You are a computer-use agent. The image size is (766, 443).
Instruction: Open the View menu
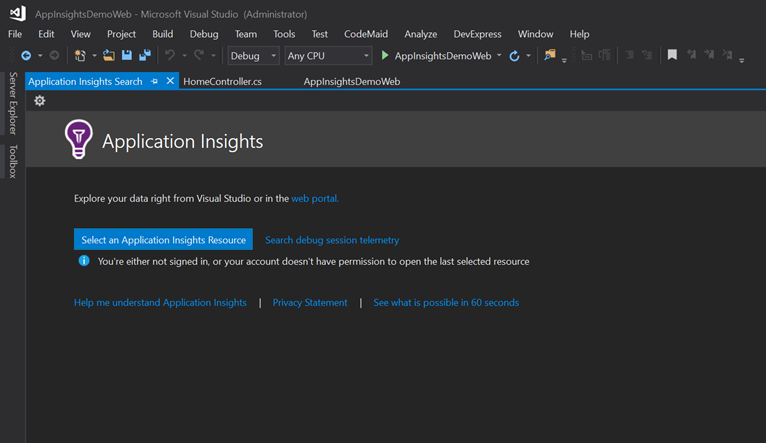point(80,34)
